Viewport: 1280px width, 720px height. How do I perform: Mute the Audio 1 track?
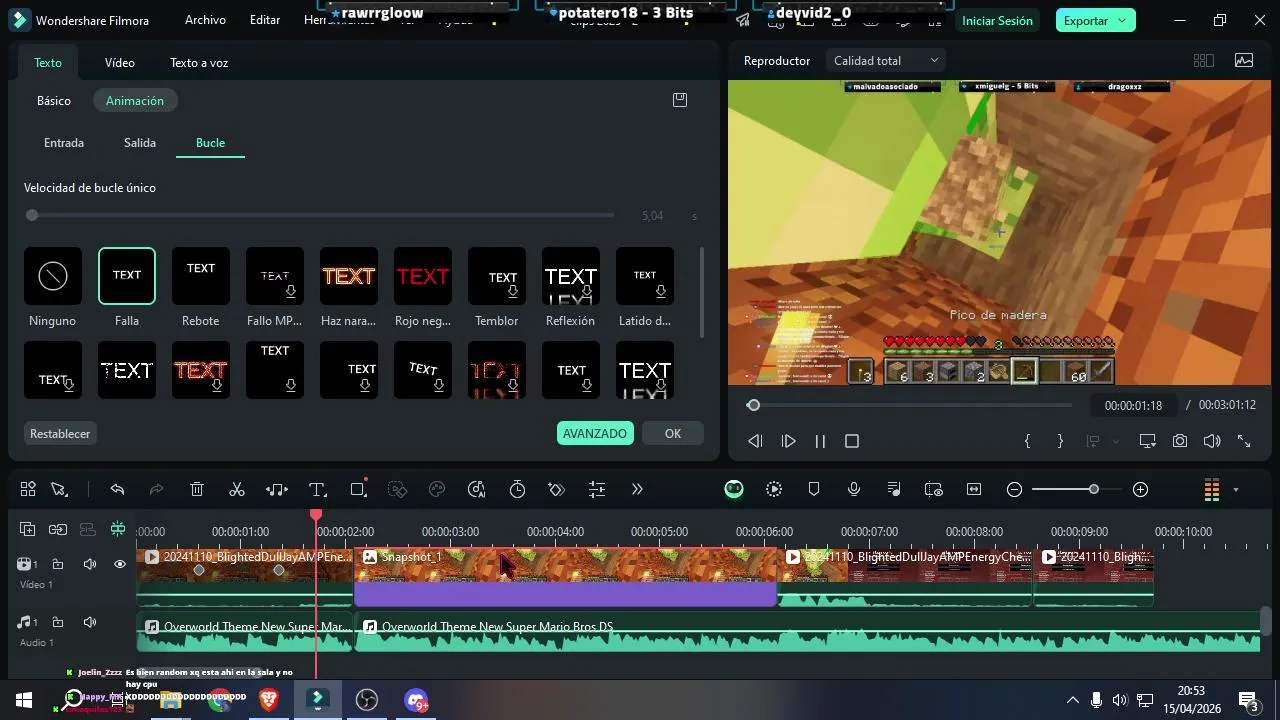[89, 622]
